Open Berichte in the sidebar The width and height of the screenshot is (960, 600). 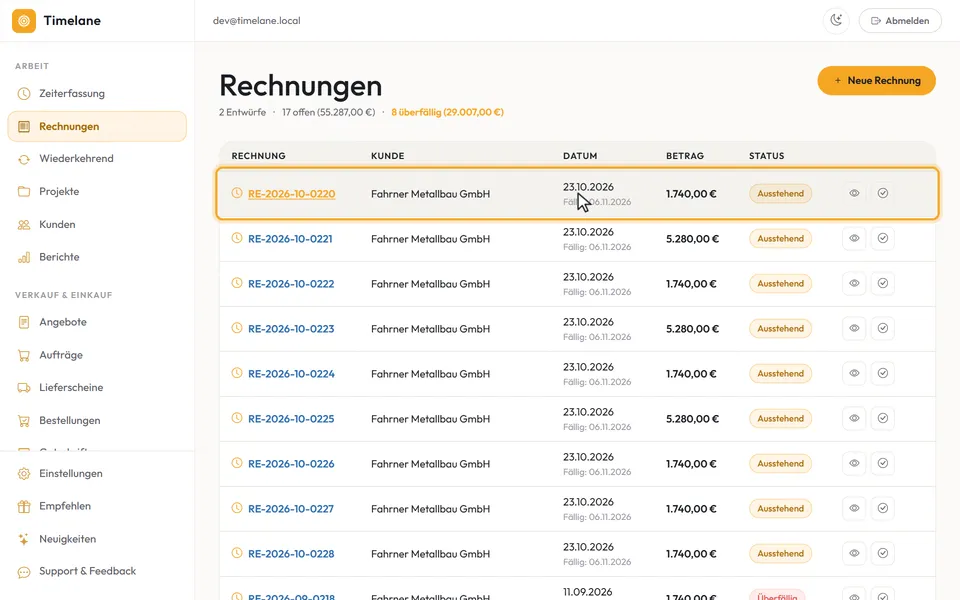97,257
